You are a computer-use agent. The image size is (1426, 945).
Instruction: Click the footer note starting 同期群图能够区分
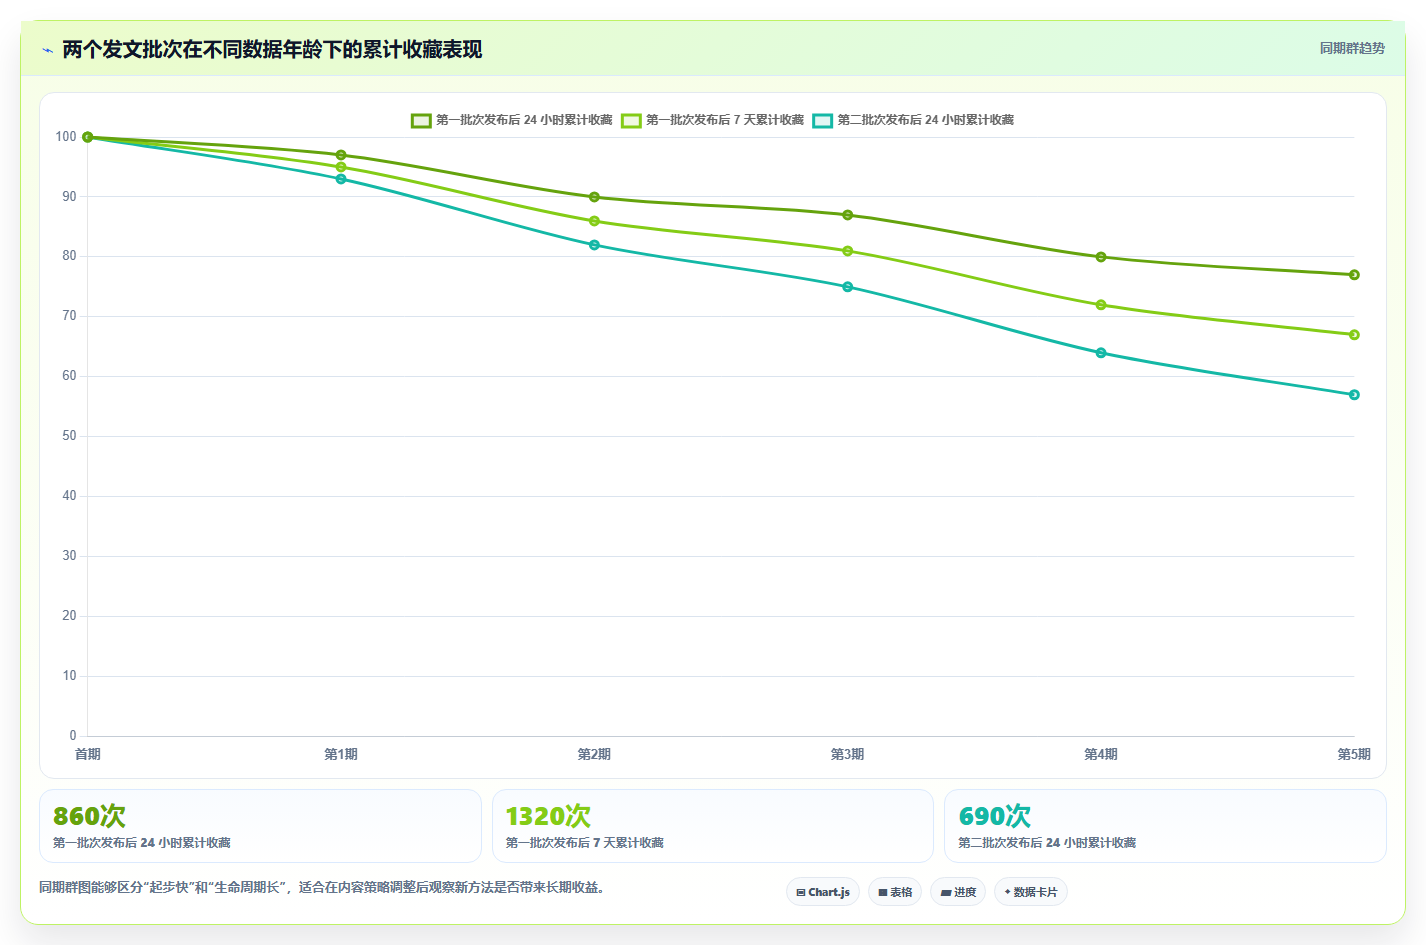(323, 887)
